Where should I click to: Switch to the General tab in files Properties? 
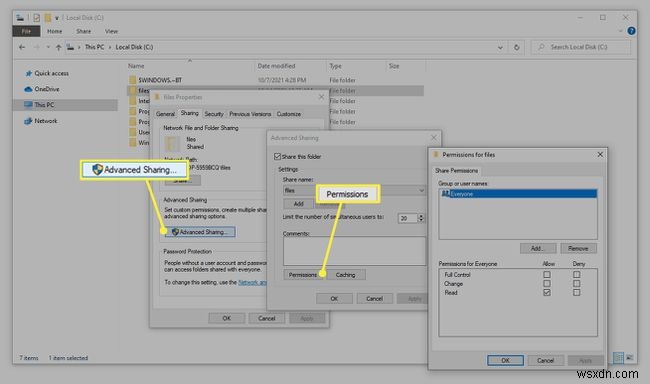pyautogui.click(x=165, y=114)
